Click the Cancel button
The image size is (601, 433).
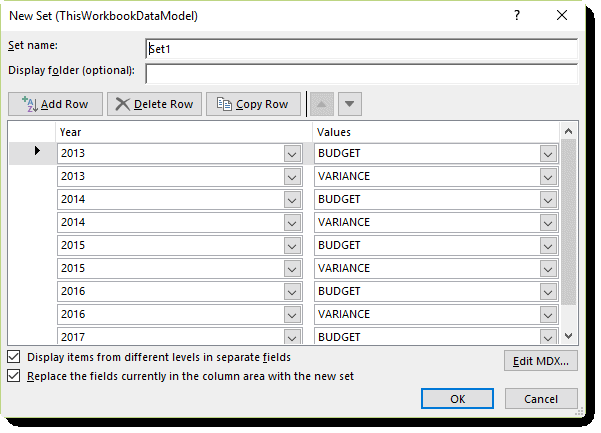coord(541,399)
